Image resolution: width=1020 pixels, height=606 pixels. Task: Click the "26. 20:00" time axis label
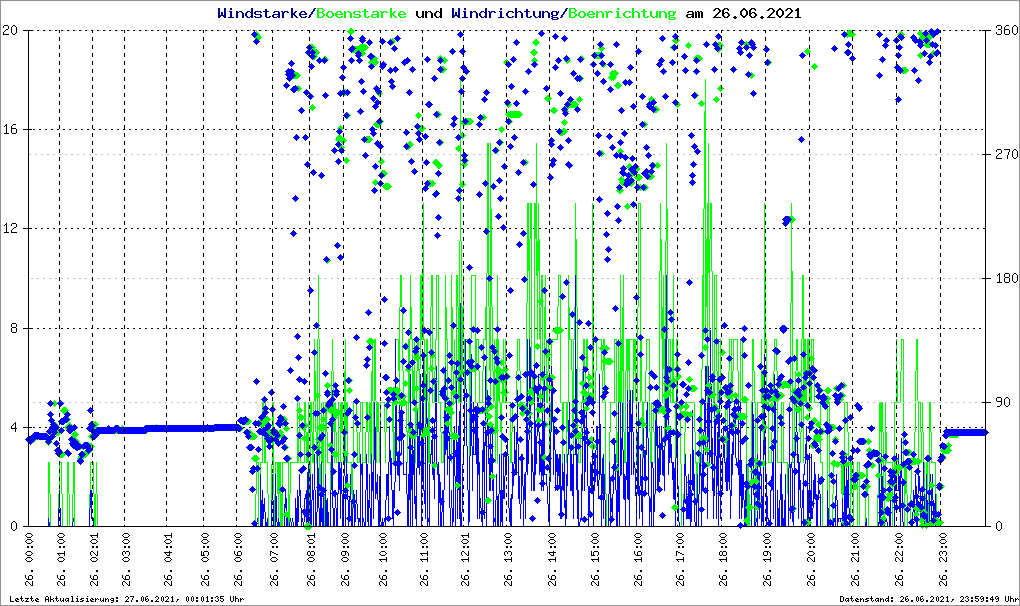[811, 559]
